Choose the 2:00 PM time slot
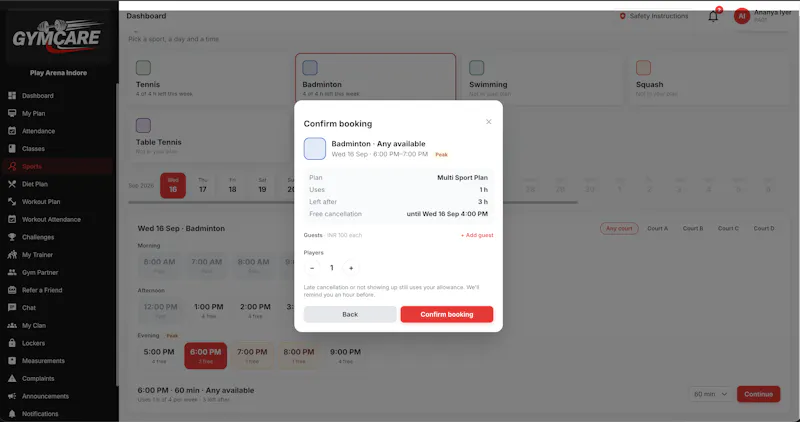This screenshot has width=800, height=422. click(255, 311)
